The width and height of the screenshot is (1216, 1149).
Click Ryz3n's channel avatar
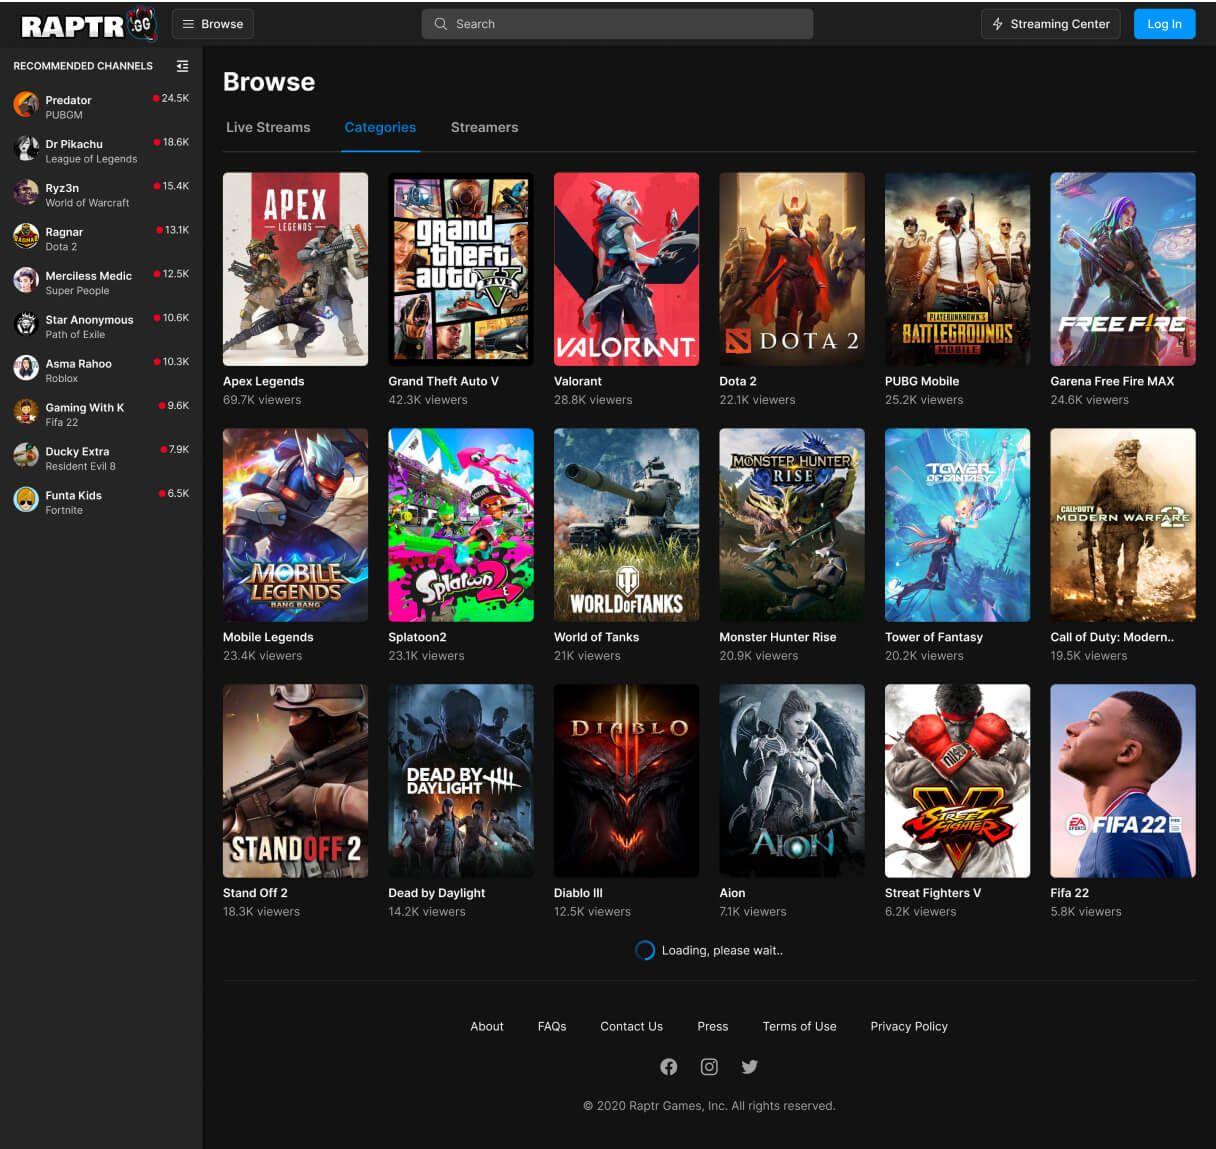coord(26,192)
